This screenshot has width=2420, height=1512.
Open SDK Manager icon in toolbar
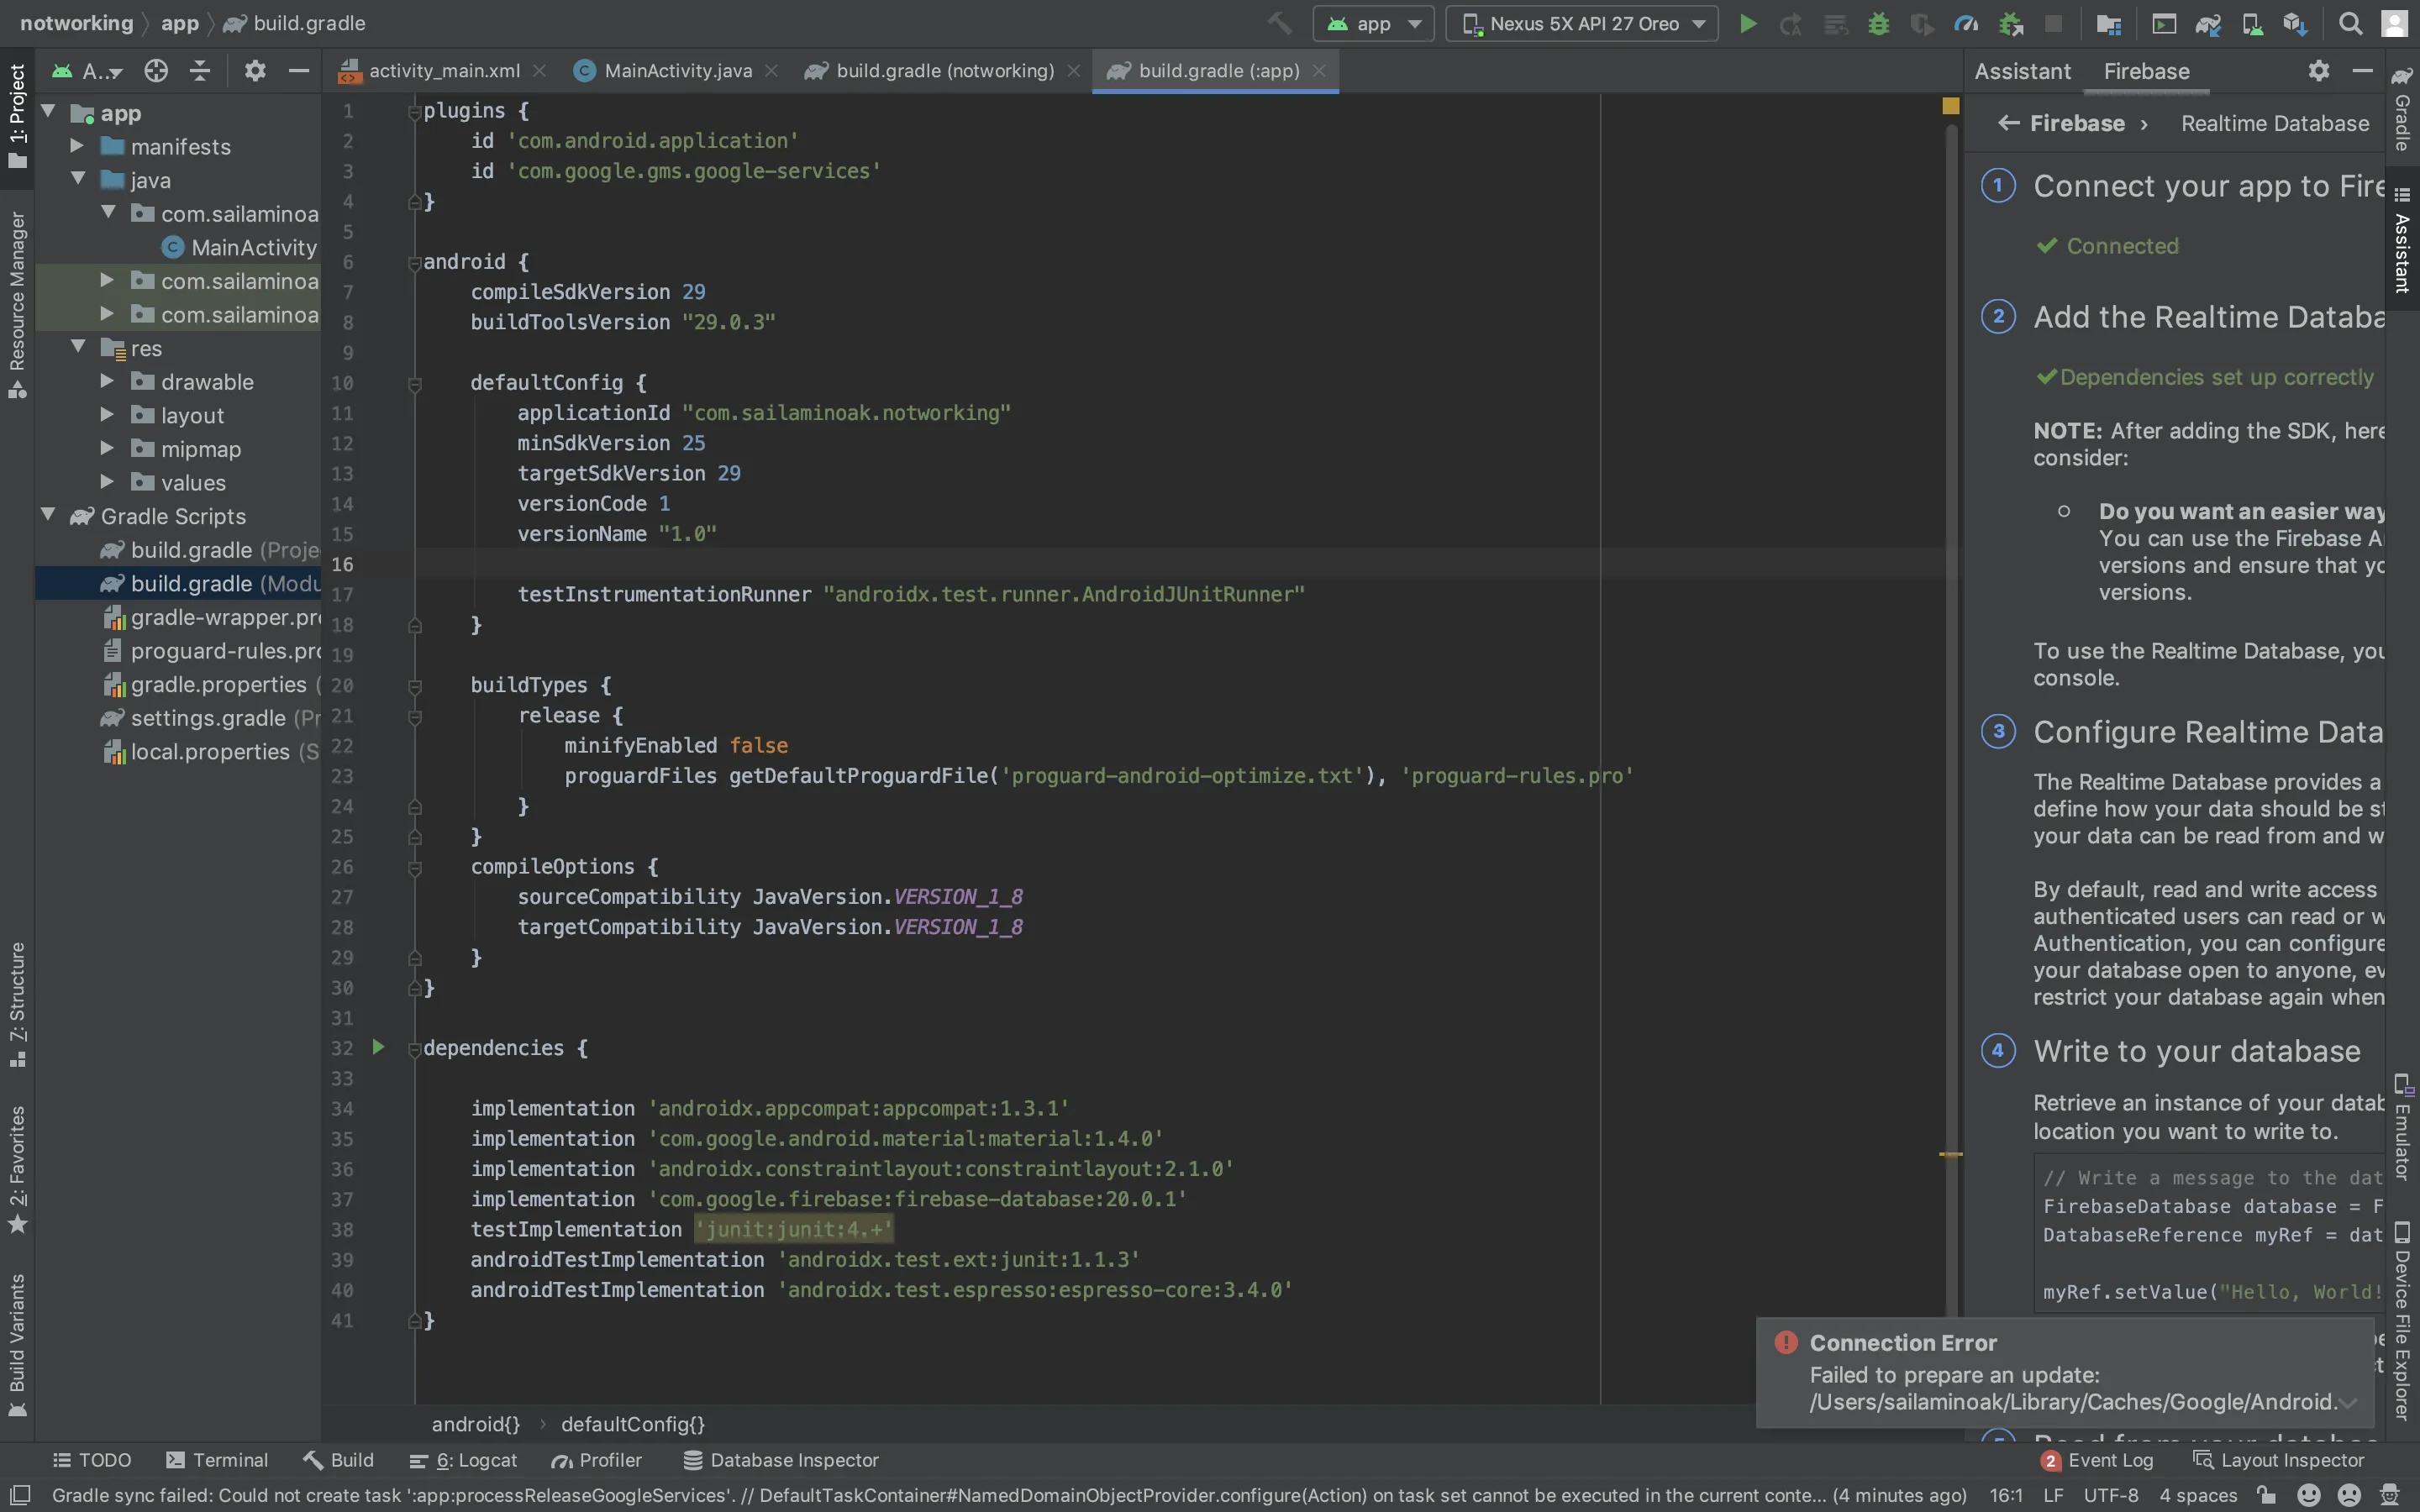(x=2295, y=24)
